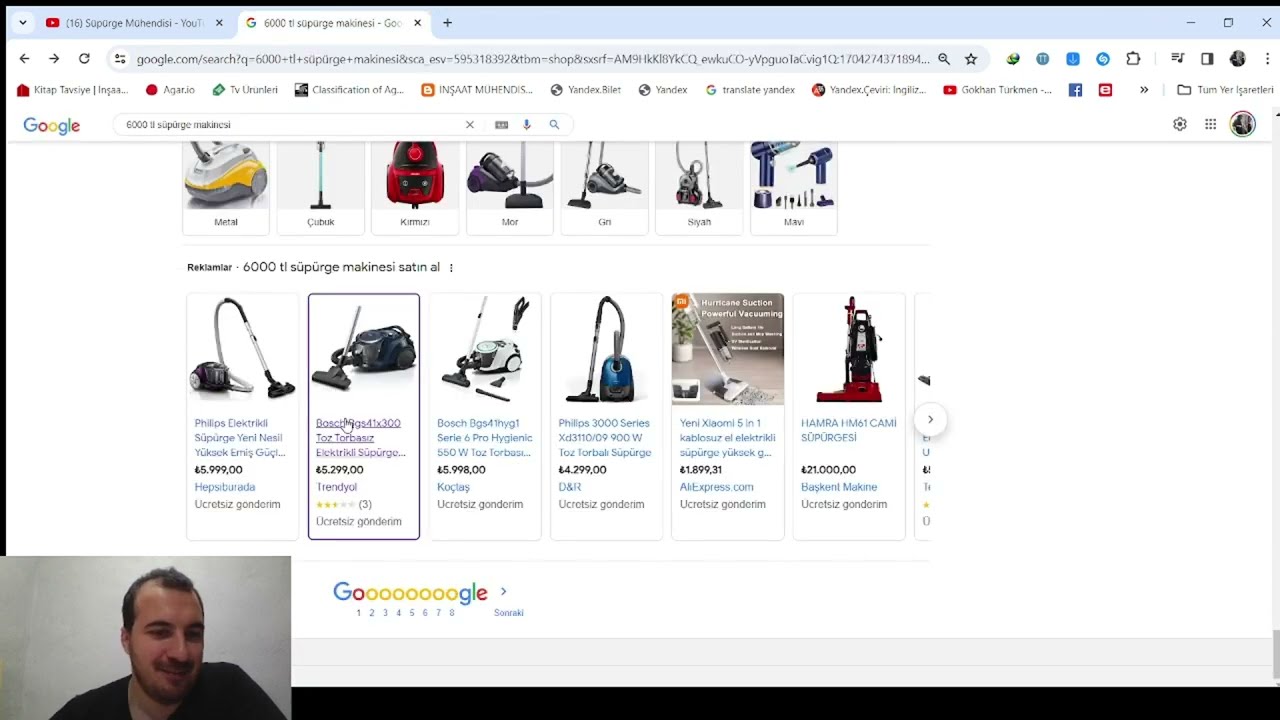The height and width of the screenshot is (720, 1280).
Task: Open HAMRA red vacuum product image
Action: (x=848, y=349)
